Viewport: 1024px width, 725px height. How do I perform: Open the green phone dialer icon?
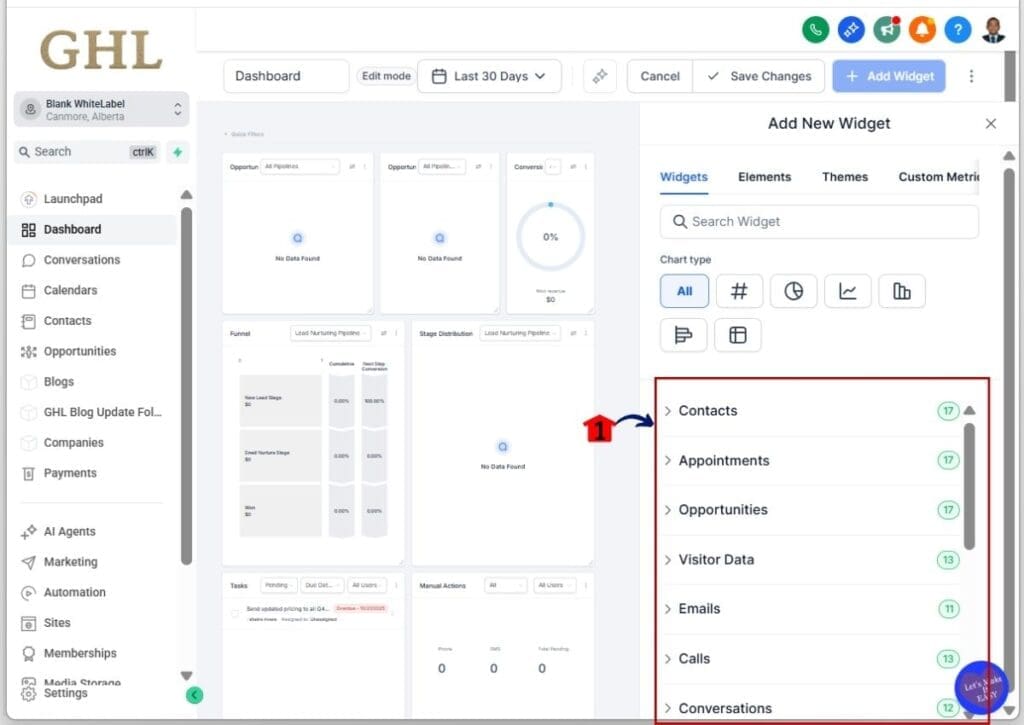[x=815, y=30]
